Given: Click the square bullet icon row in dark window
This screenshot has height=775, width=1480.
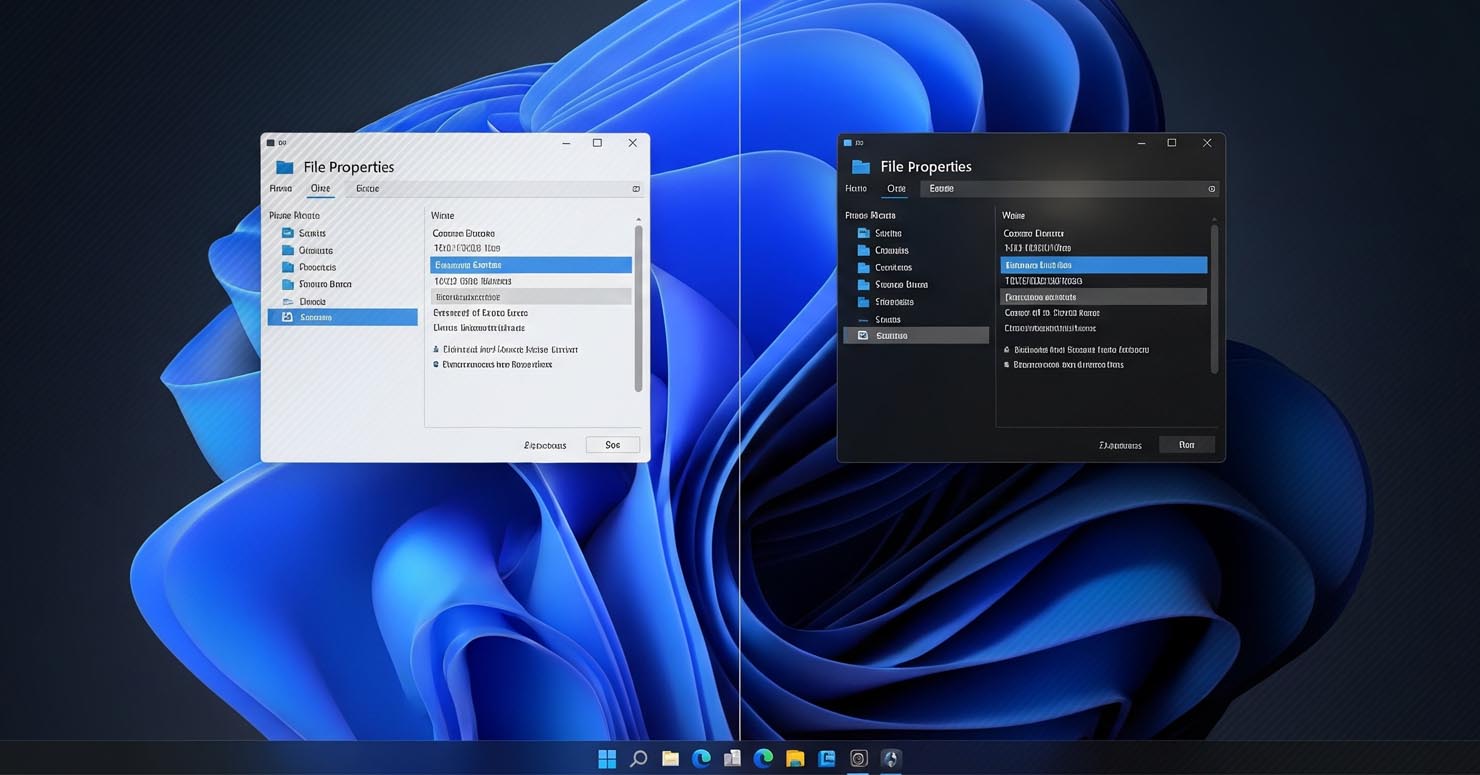Looking at the screenshot, I should click(1065, 365).
